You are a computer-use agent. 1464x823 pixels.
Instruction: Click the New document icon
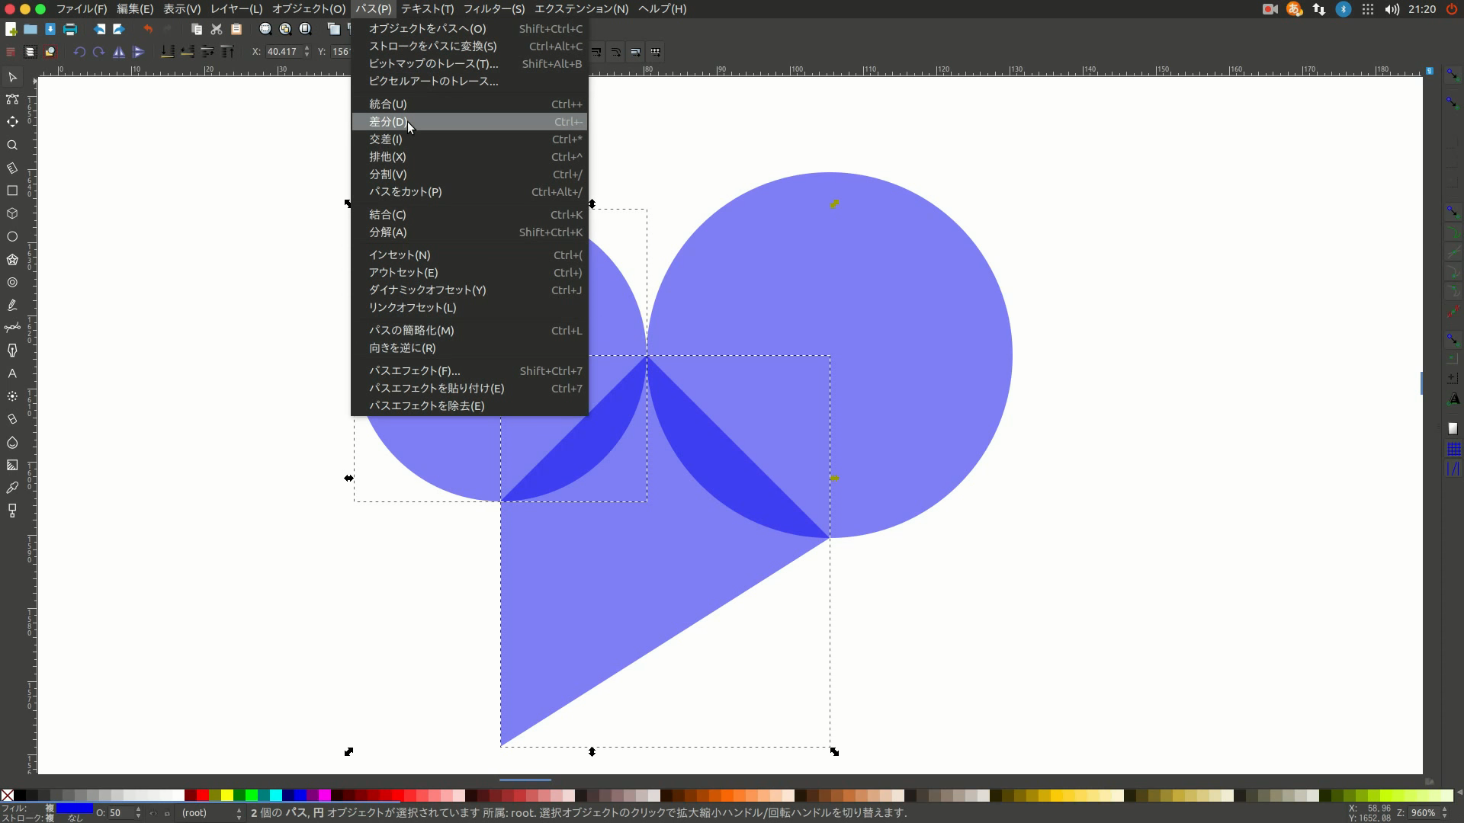point(11,29)
